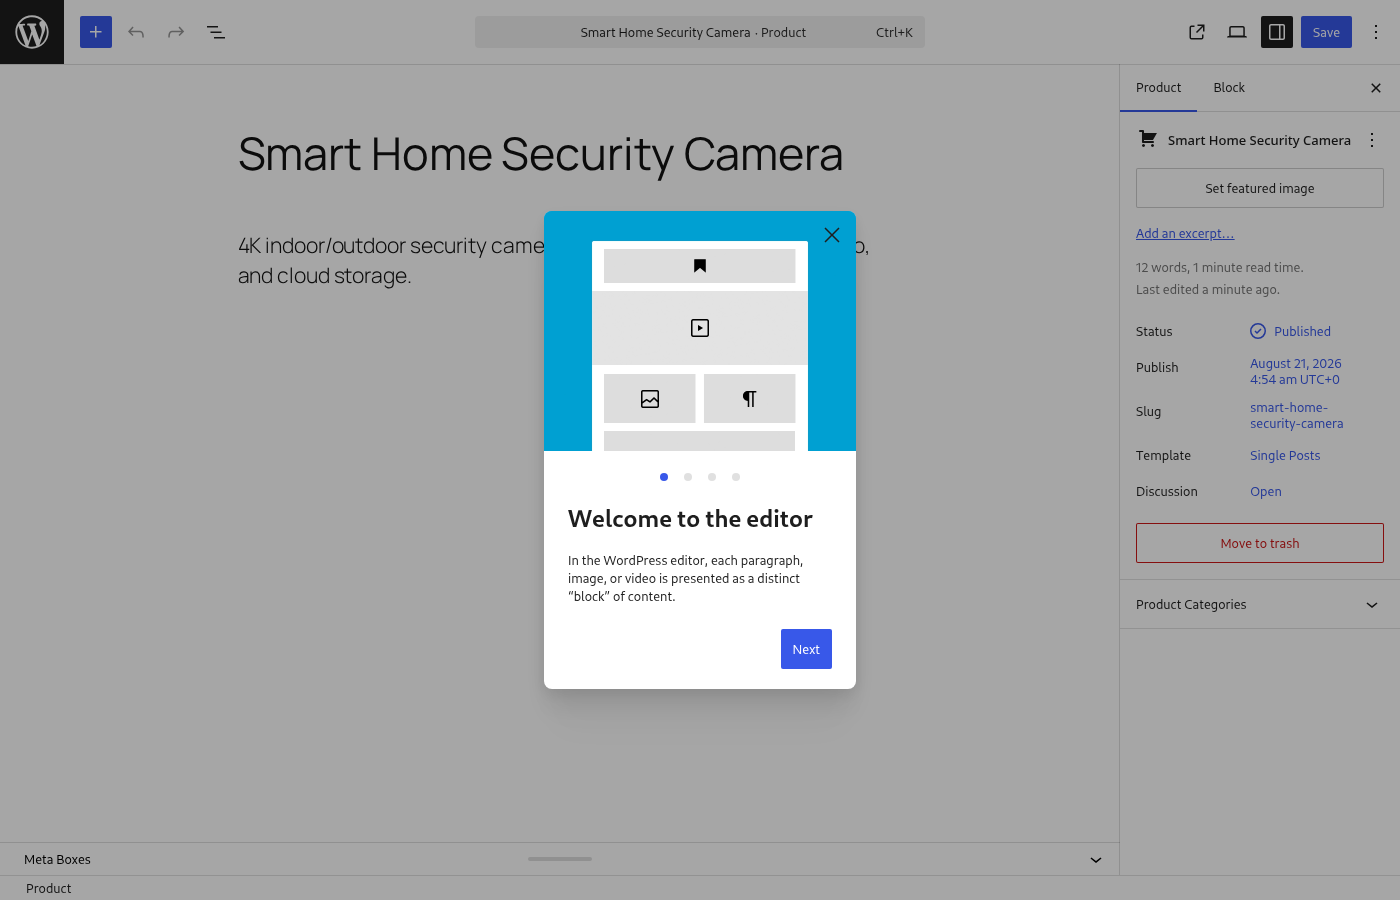
Task: Open the block inserter plus button
Action: (x=96, y=32)
